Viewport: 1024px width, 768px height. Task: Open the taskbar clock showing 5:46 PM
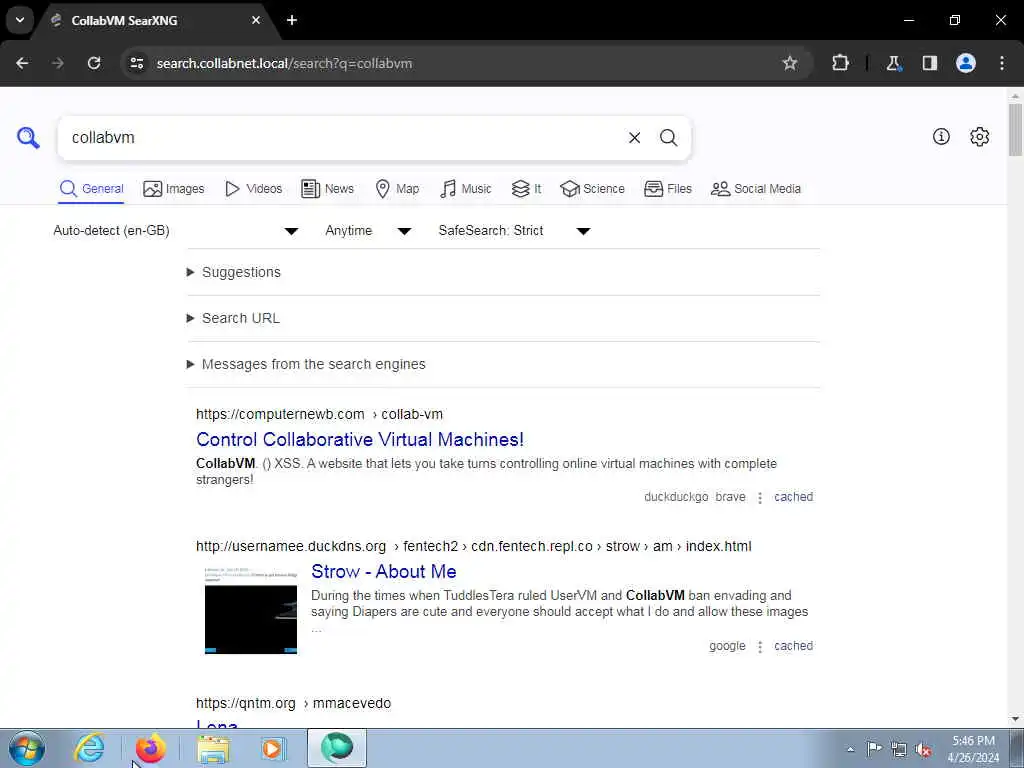pyautogui.click(x=973, y=749)
